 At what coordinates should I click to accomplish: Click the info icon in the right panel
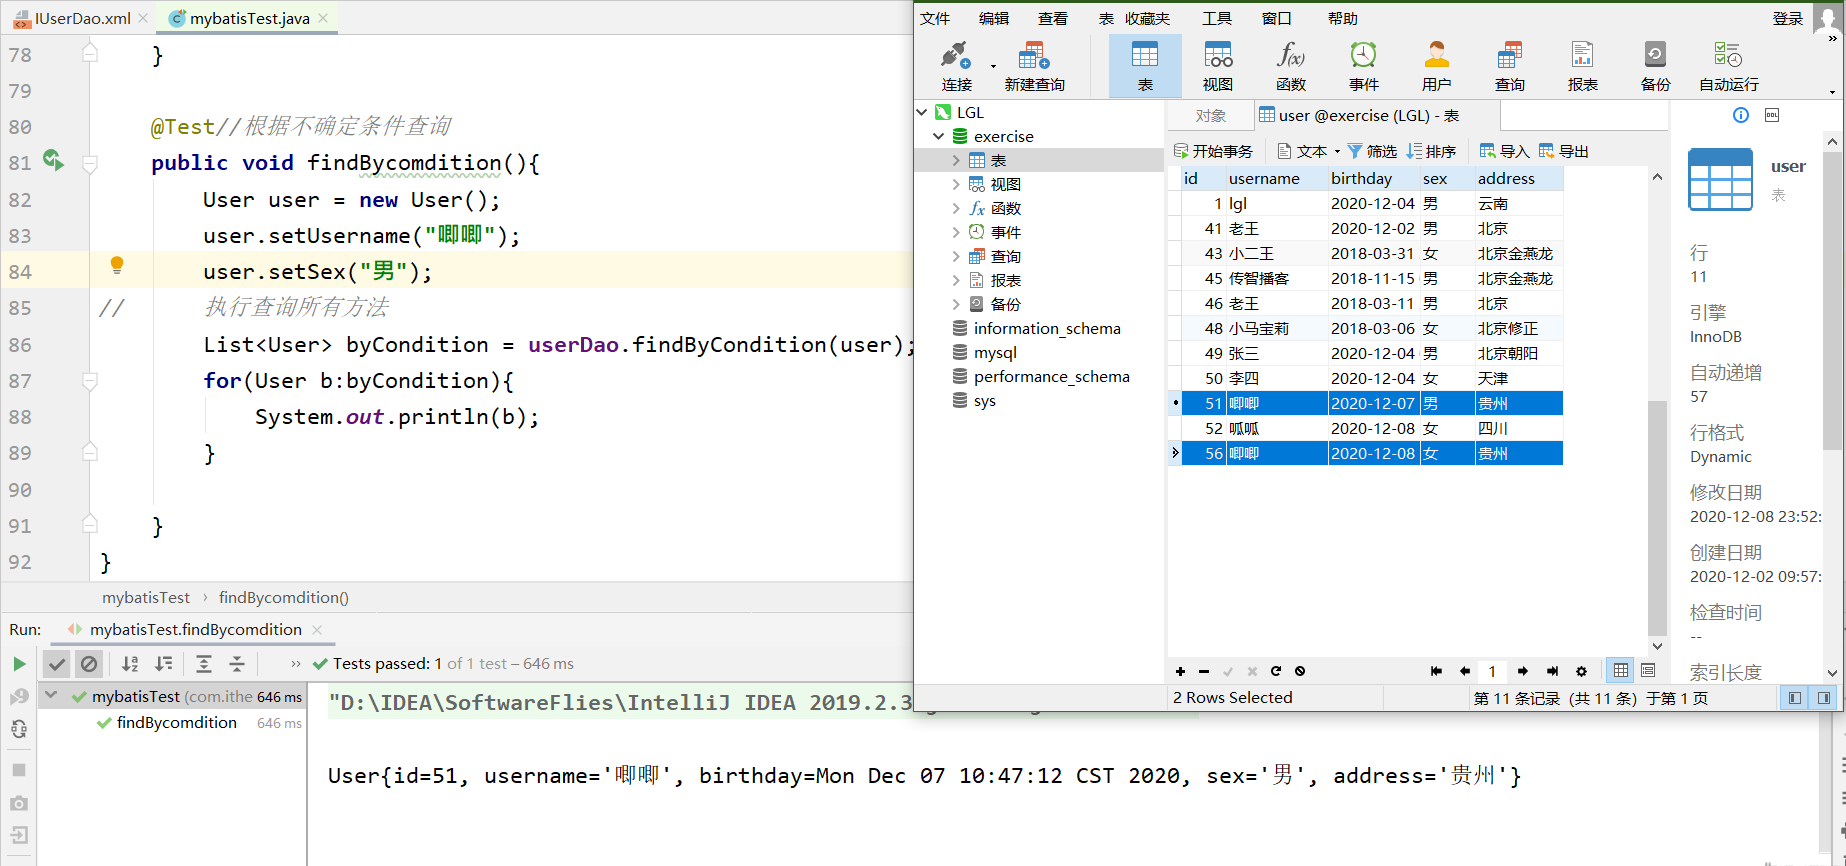coord(1741,115)
